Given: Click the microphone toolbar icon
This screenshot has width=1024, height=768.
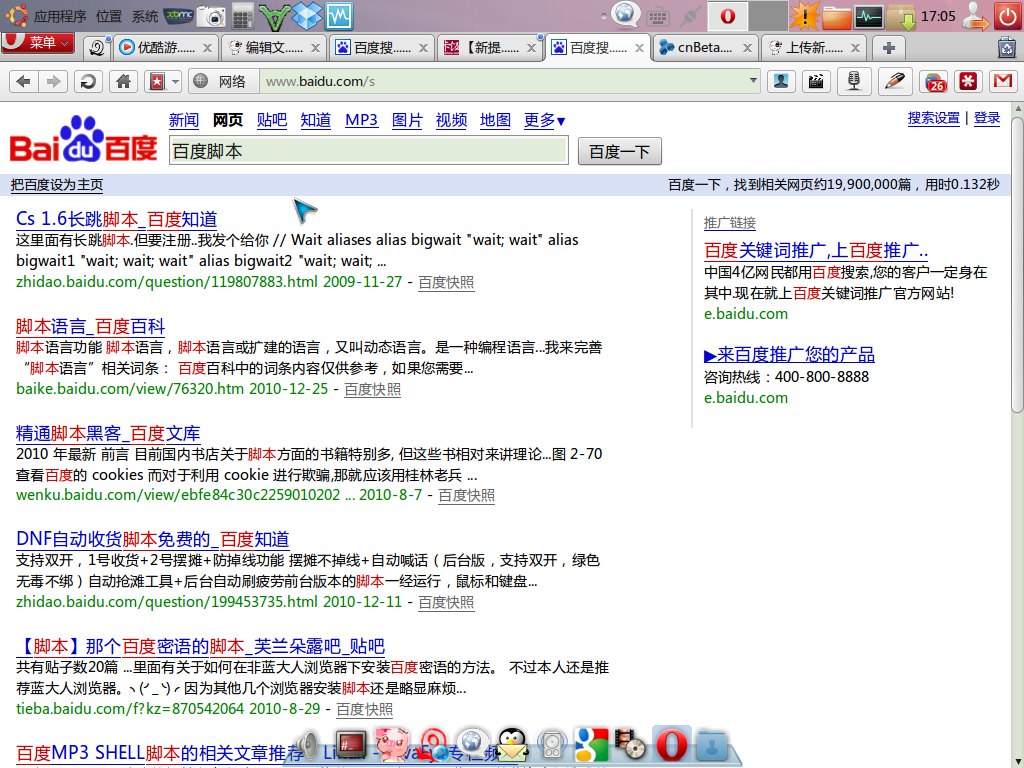Looking at the screenshot, I should point(853,82).
